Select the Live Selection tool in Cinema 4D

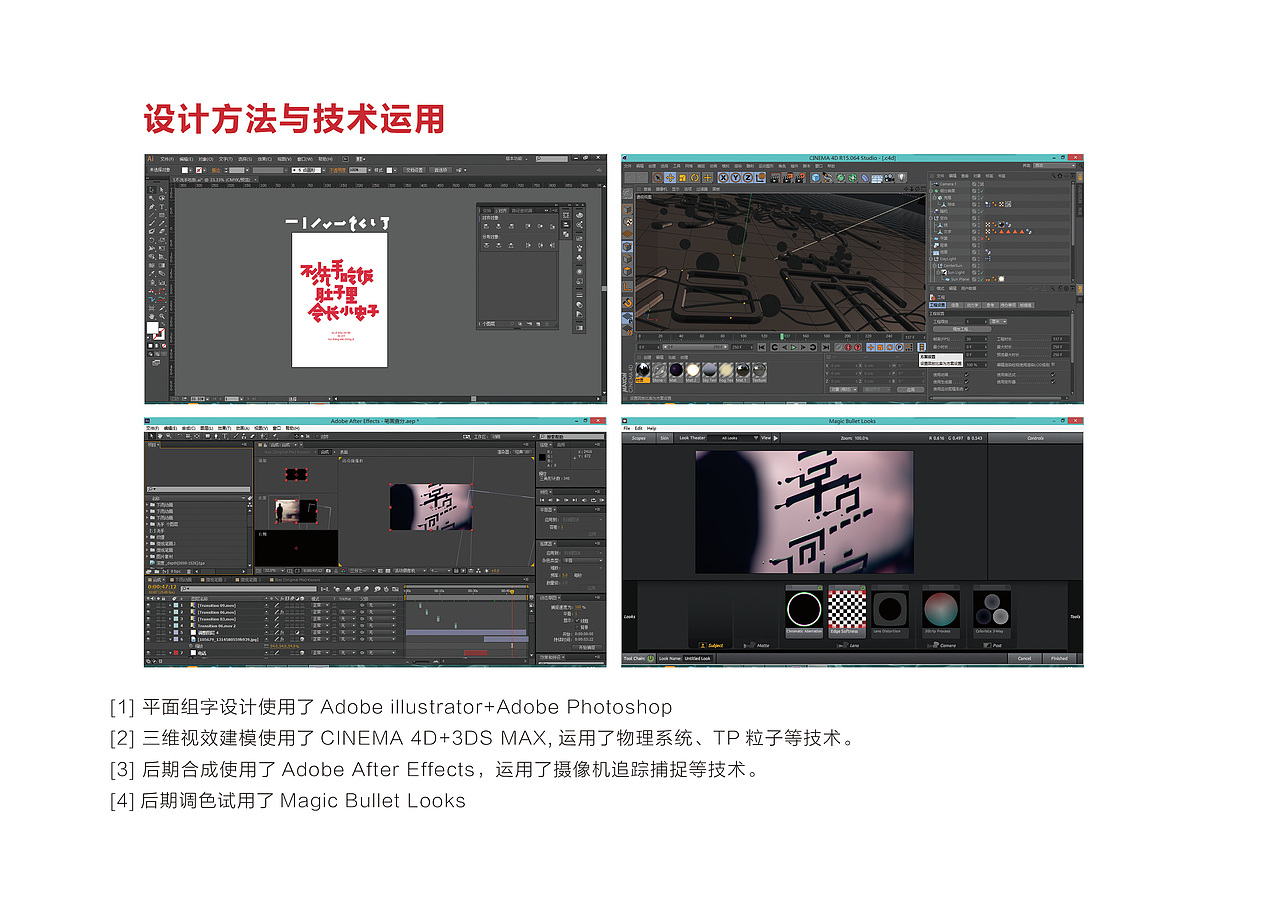pyautogui.click(x=658, y=177)
